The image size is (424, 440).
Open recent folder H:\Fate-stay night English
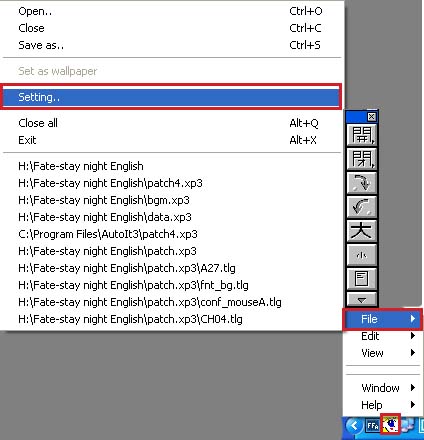[172, 166]
